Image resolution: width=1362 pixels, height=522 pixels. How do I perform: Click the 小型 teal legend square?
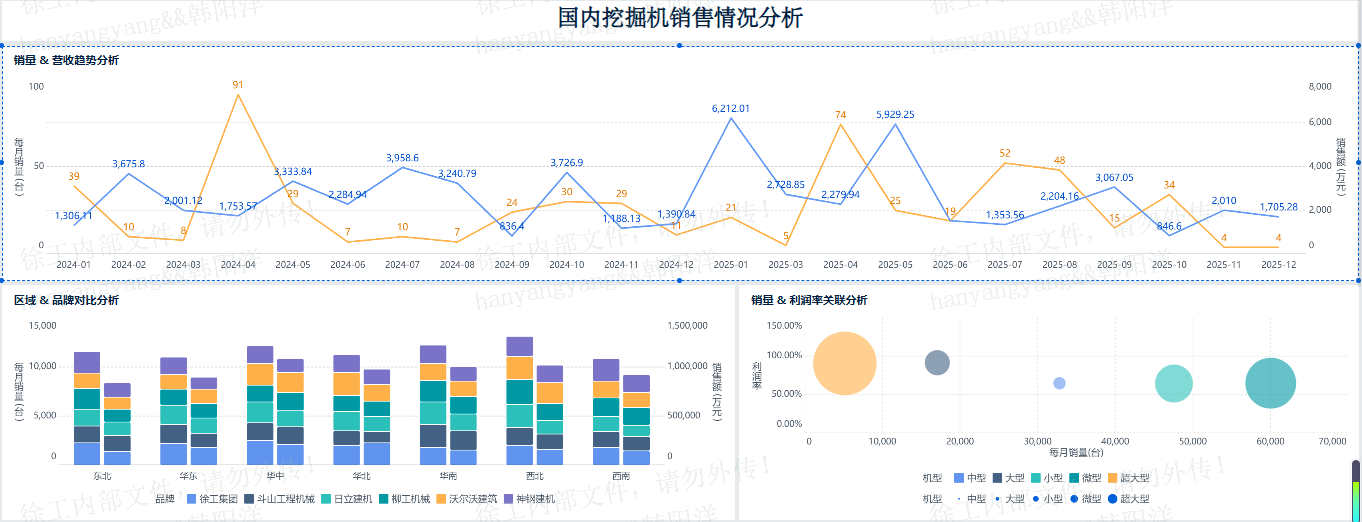(1036, 478)
